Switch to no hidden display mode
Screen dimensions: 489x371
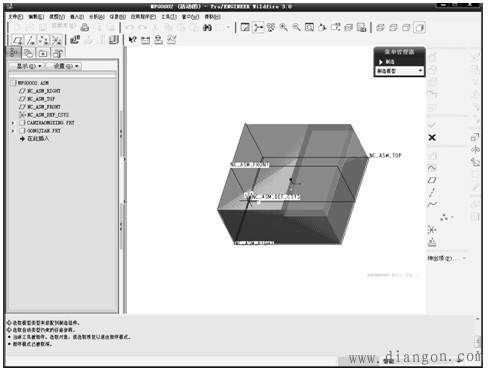pyautogui.click(x=406, y=27)
